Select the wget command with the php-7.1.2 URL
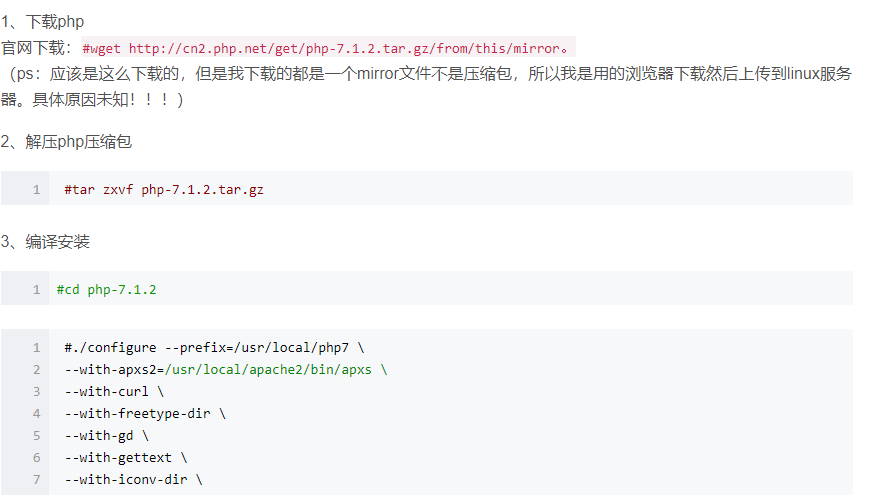Screen dimensions: 871x495 tap(326, 48)
